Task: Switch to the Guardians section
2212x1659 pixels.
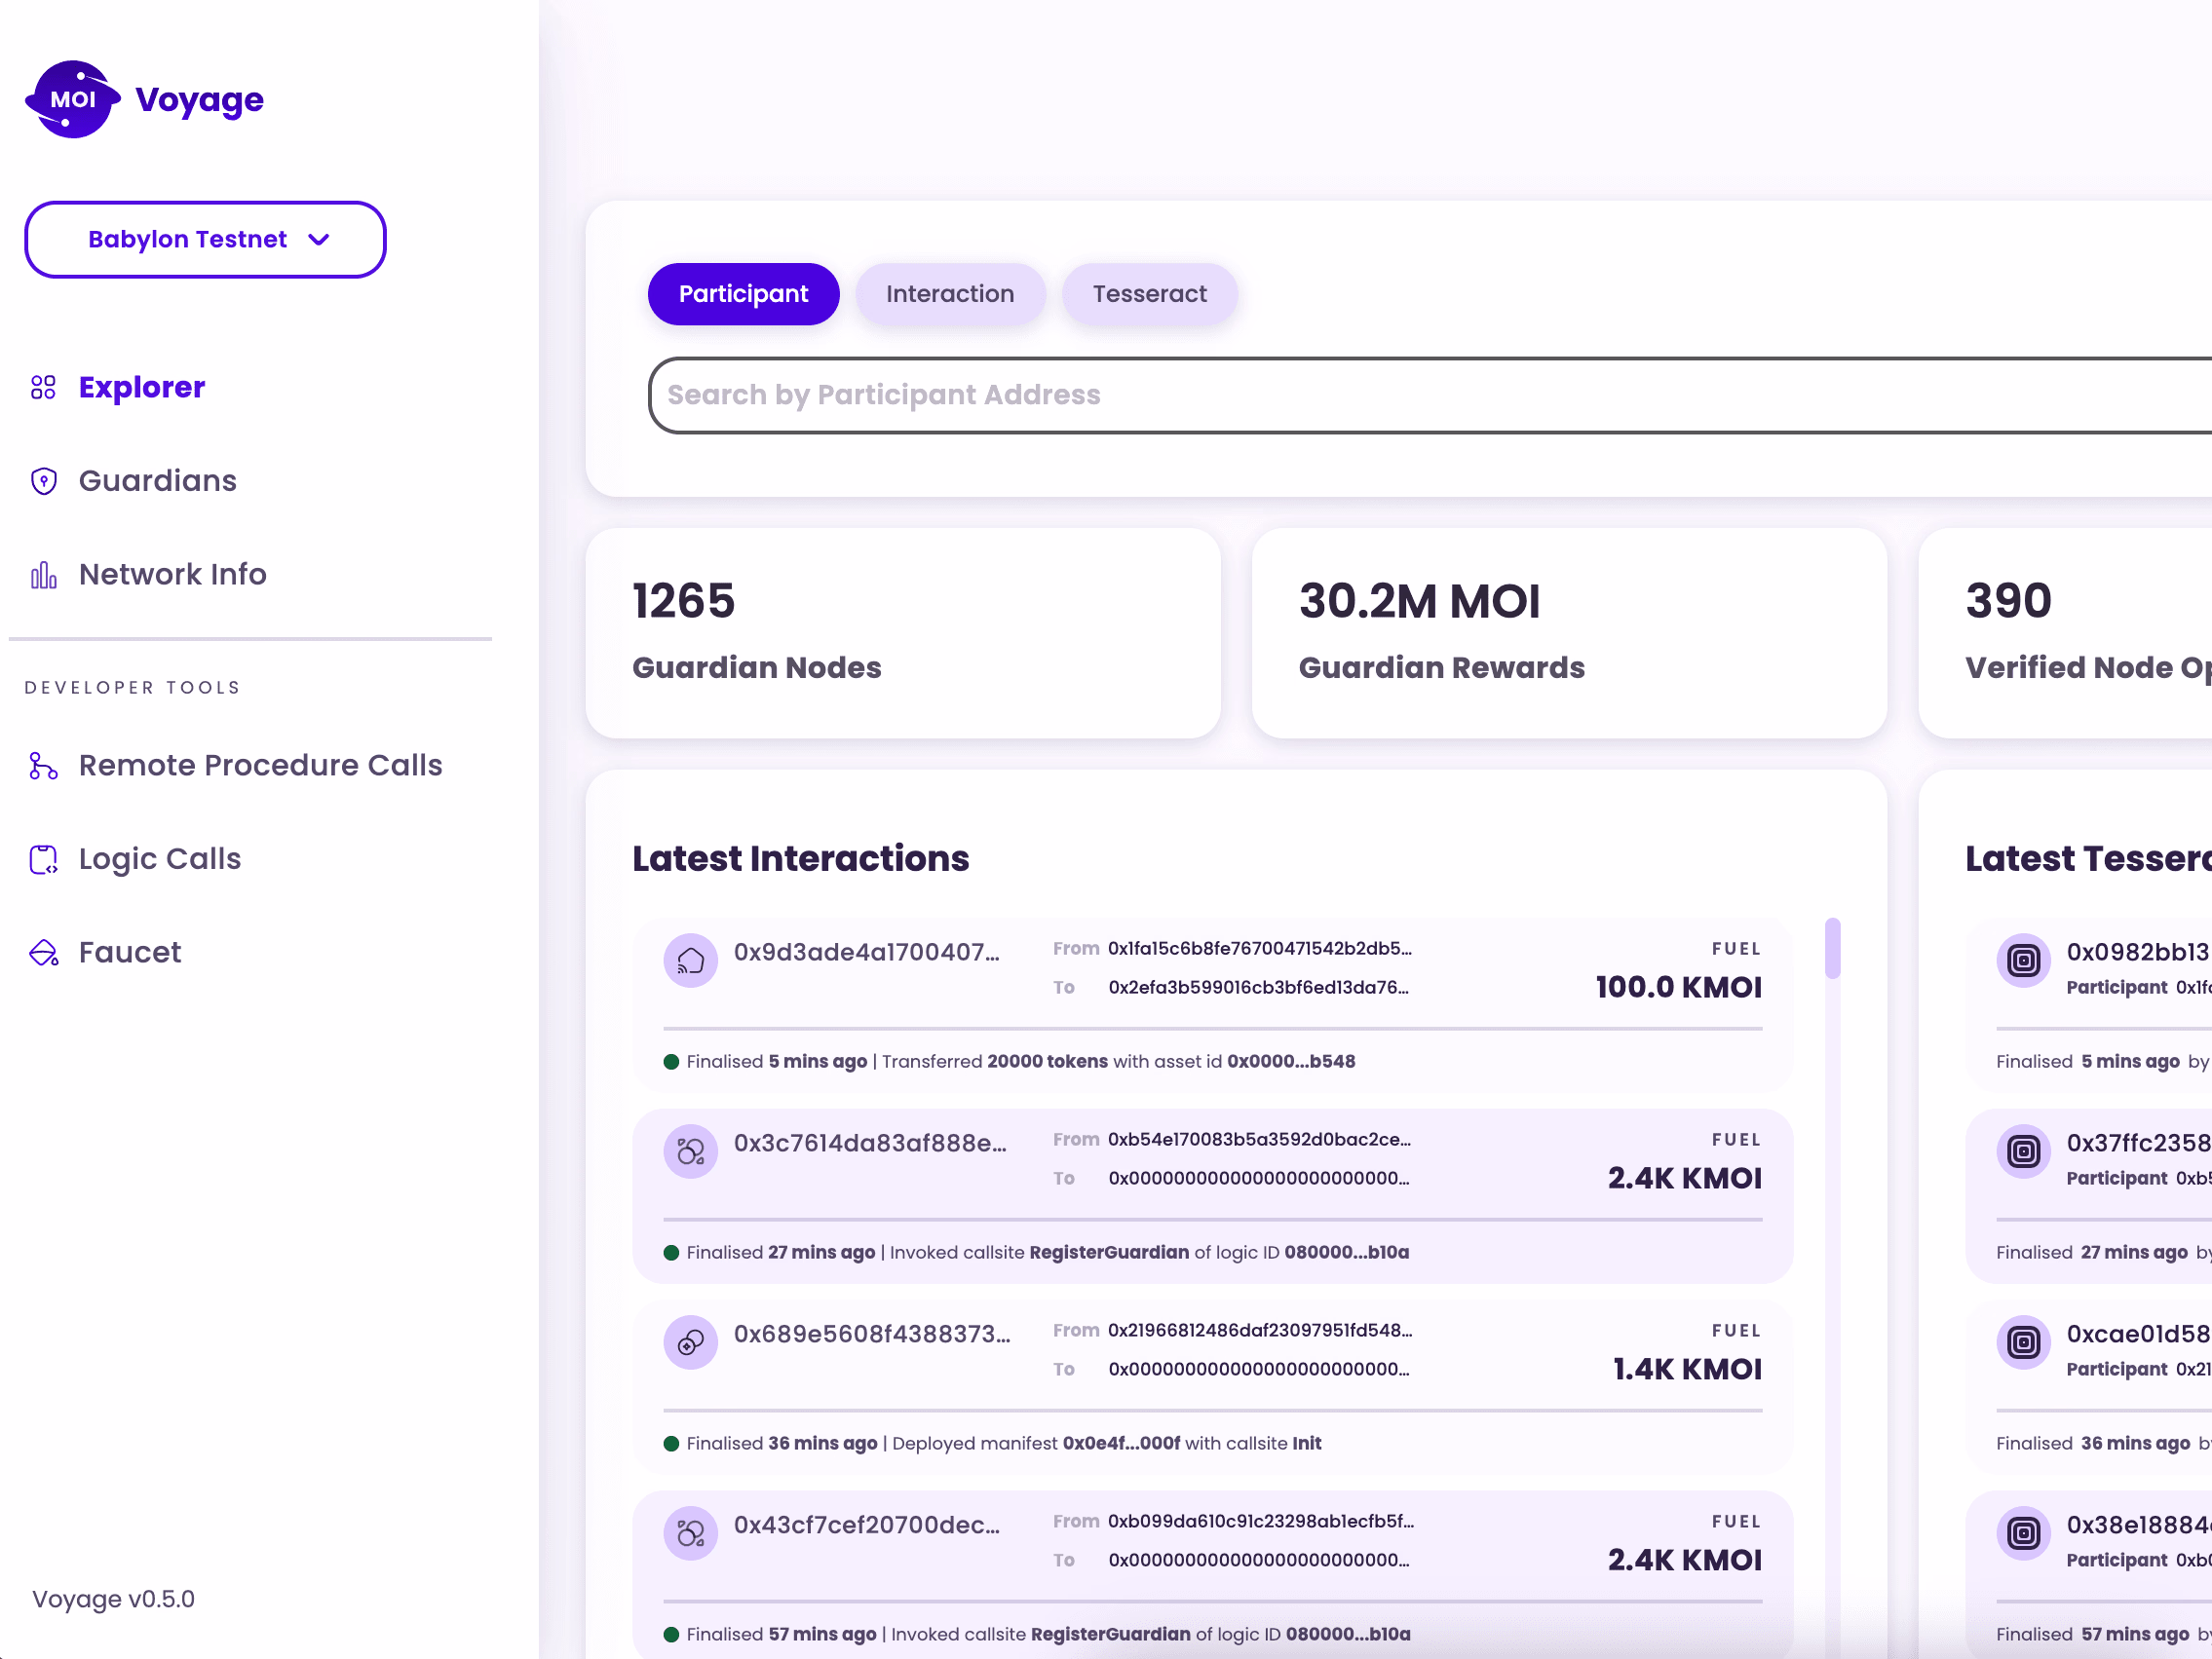Action: click(x=158, y=481)
